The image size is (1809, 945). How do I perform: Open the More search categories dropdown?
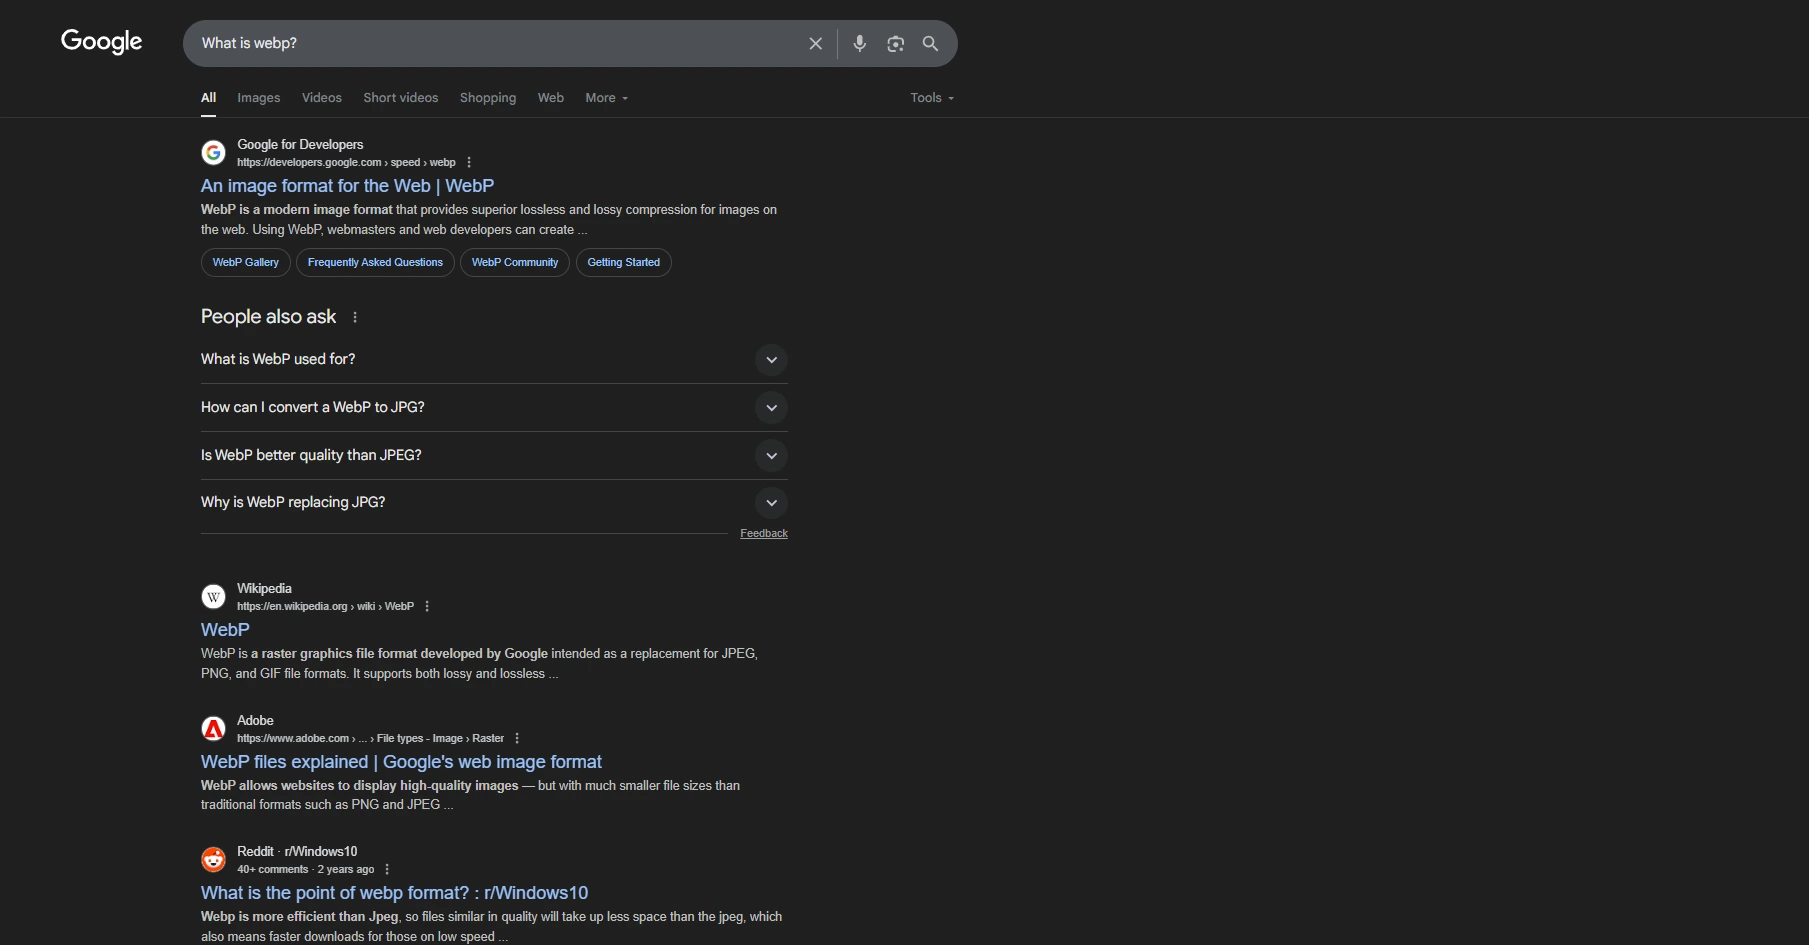(x=606, y=97)
